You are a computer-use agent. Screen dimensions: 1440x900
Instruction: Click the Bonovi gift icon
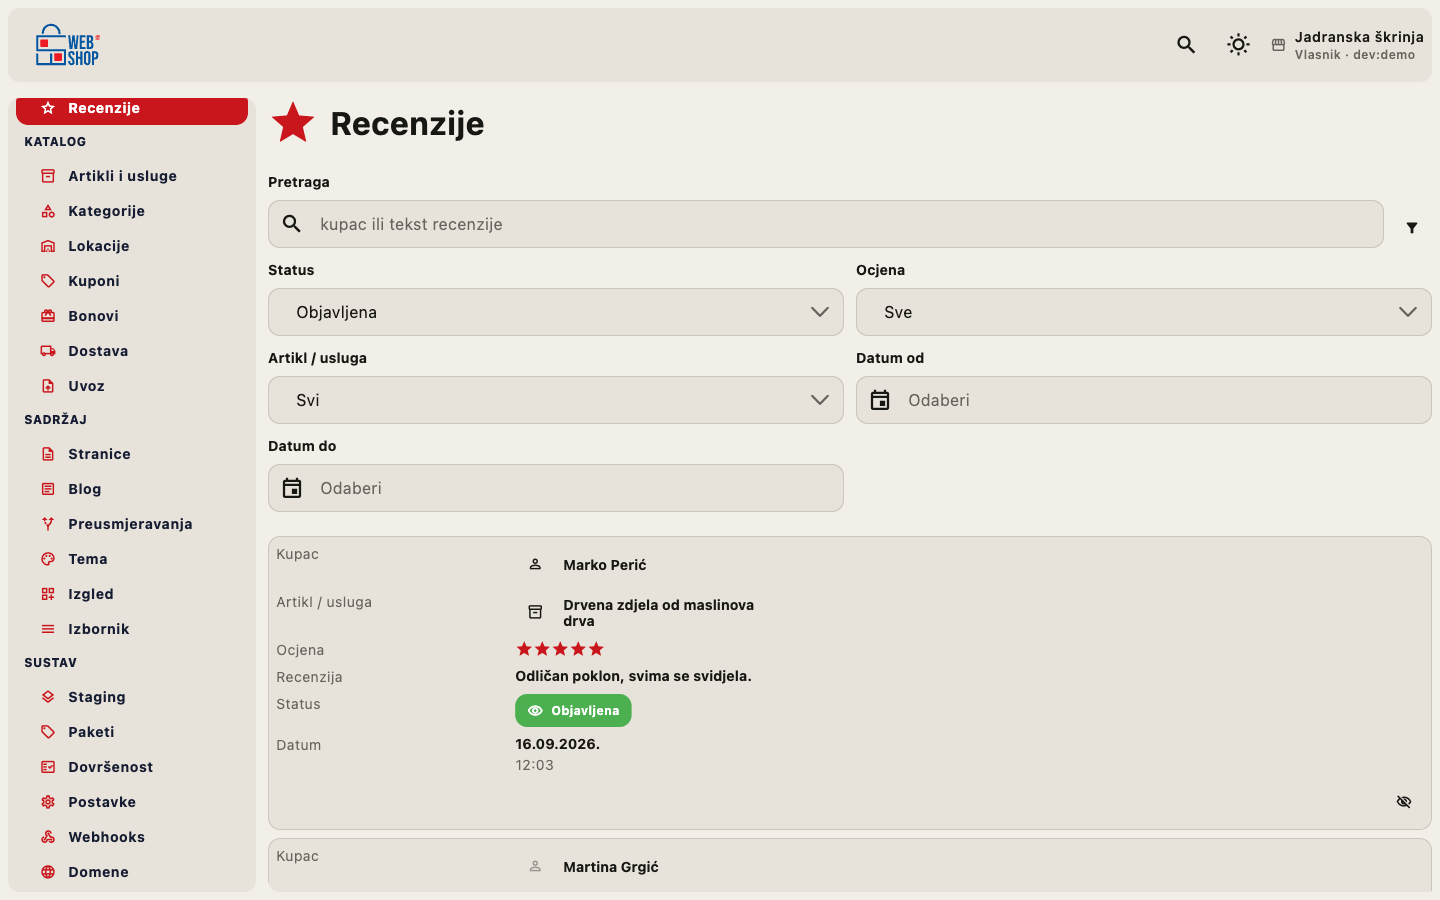pyautogui.click(x=48, y=316)
